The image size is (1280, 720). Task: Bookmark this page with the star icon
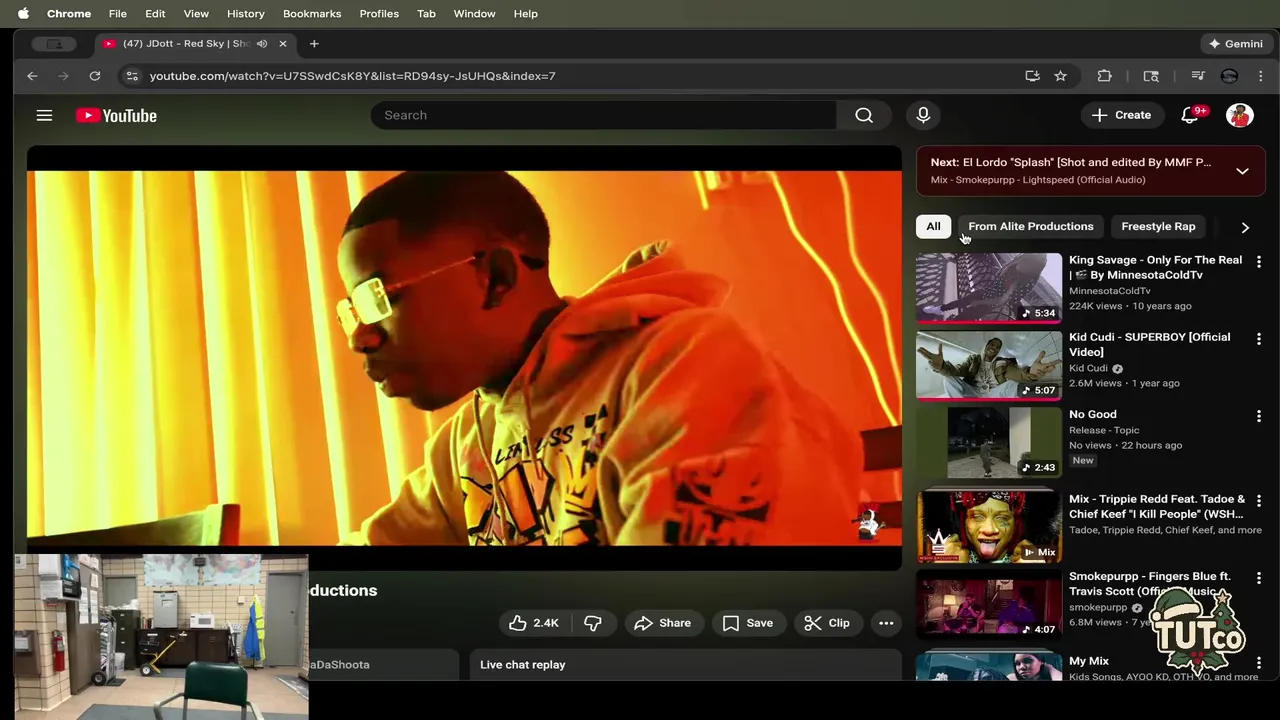click(x=1060, y=76)
